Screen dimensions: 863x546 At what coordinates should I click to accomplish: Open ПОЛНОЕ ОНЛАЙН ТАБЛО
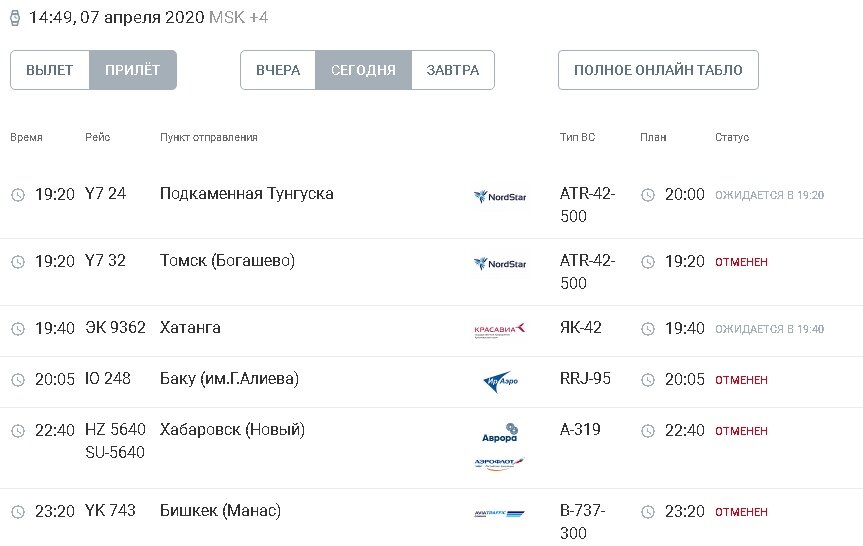(658, 70)
